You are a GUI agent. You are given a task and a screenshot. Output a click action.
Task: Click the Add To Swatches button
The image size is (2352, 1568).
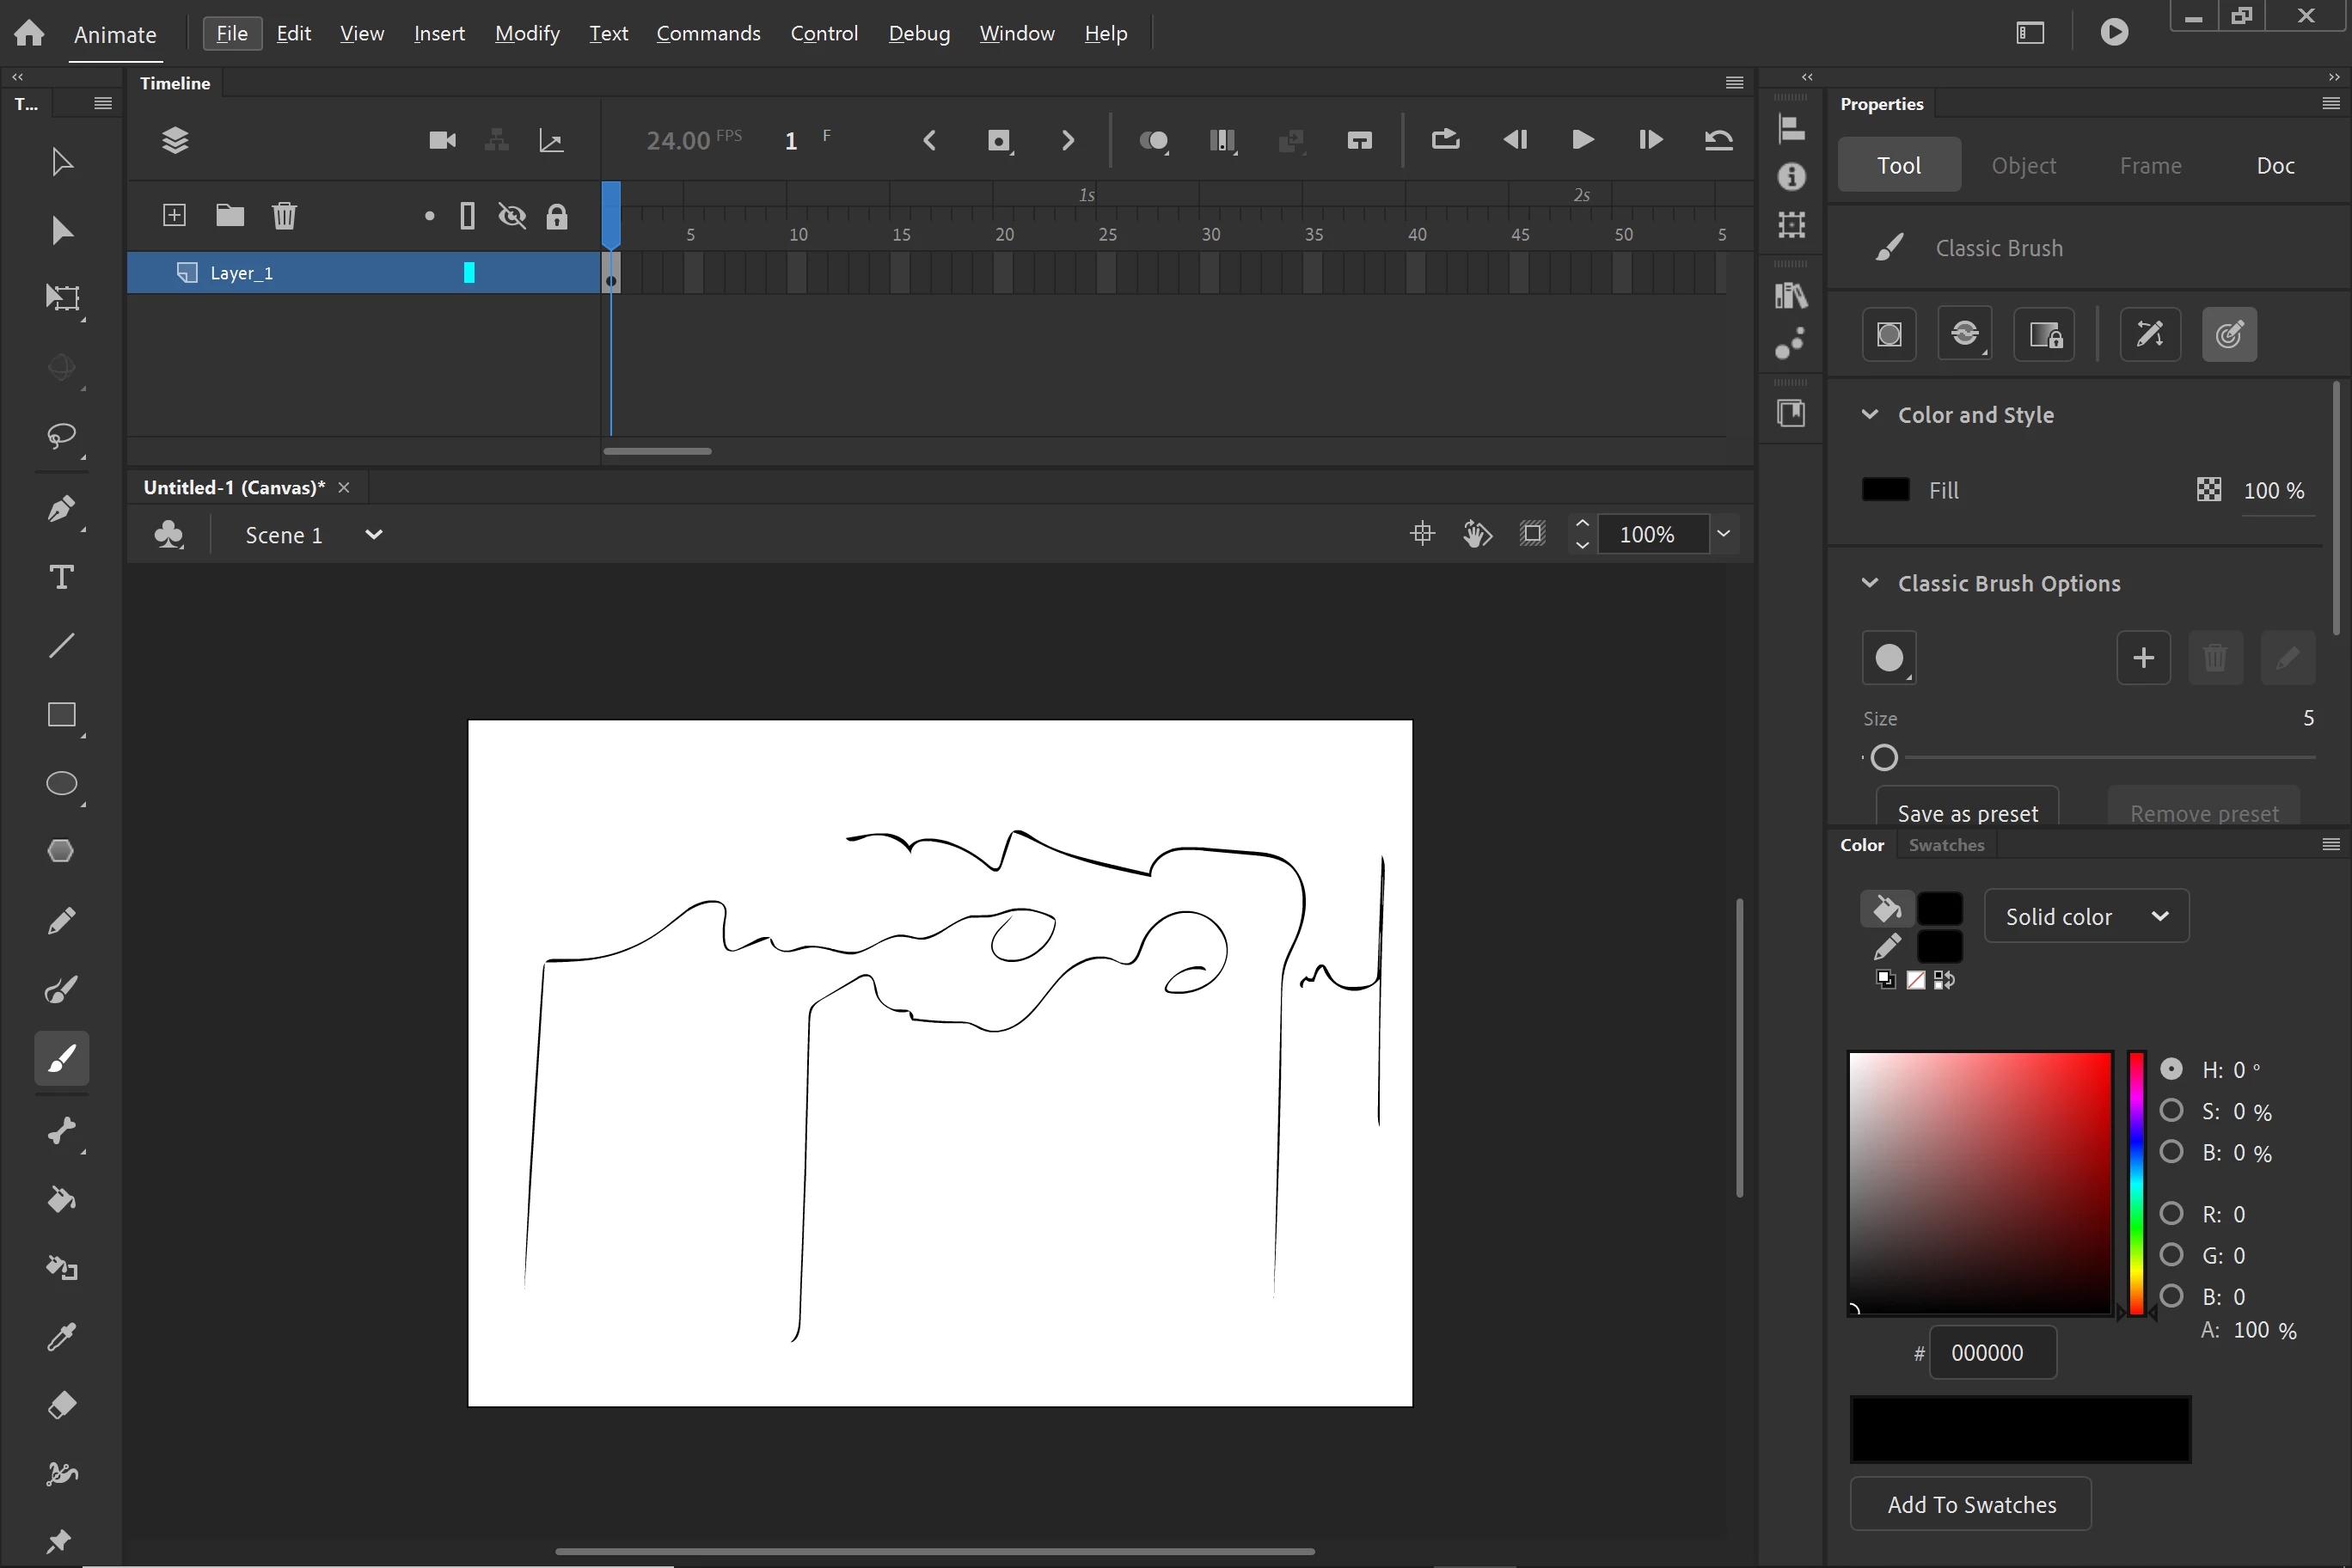[x=1970, y=1504]
